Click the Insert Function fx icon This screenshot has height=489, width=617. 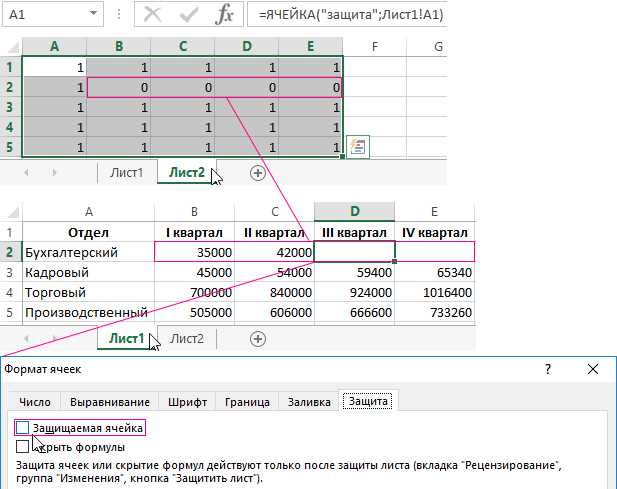pyautogui.click(x=224, y=15)
